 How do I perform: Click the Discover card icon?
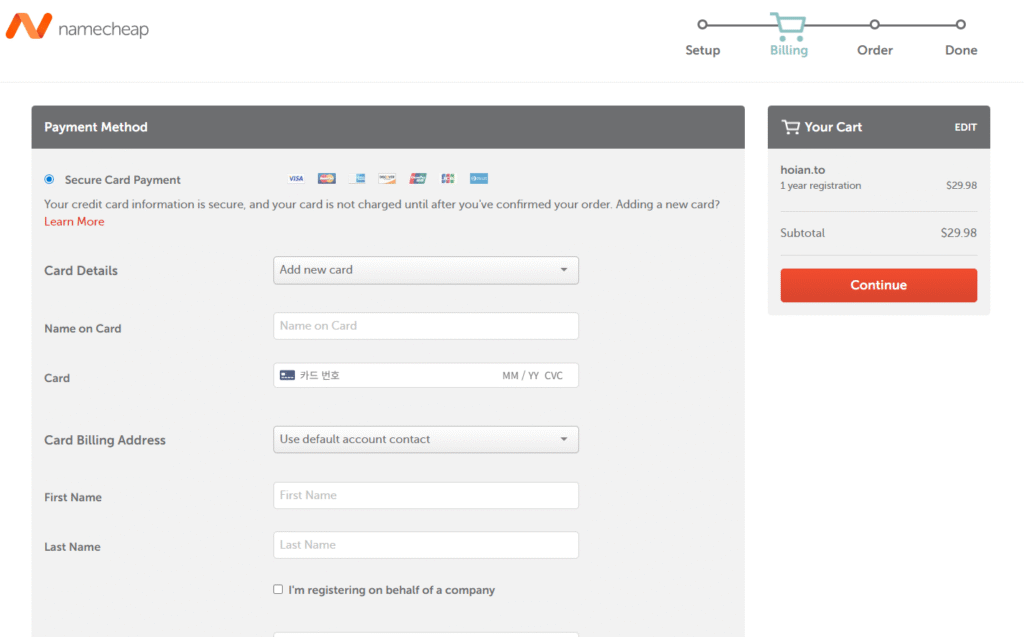pos(387,179)
